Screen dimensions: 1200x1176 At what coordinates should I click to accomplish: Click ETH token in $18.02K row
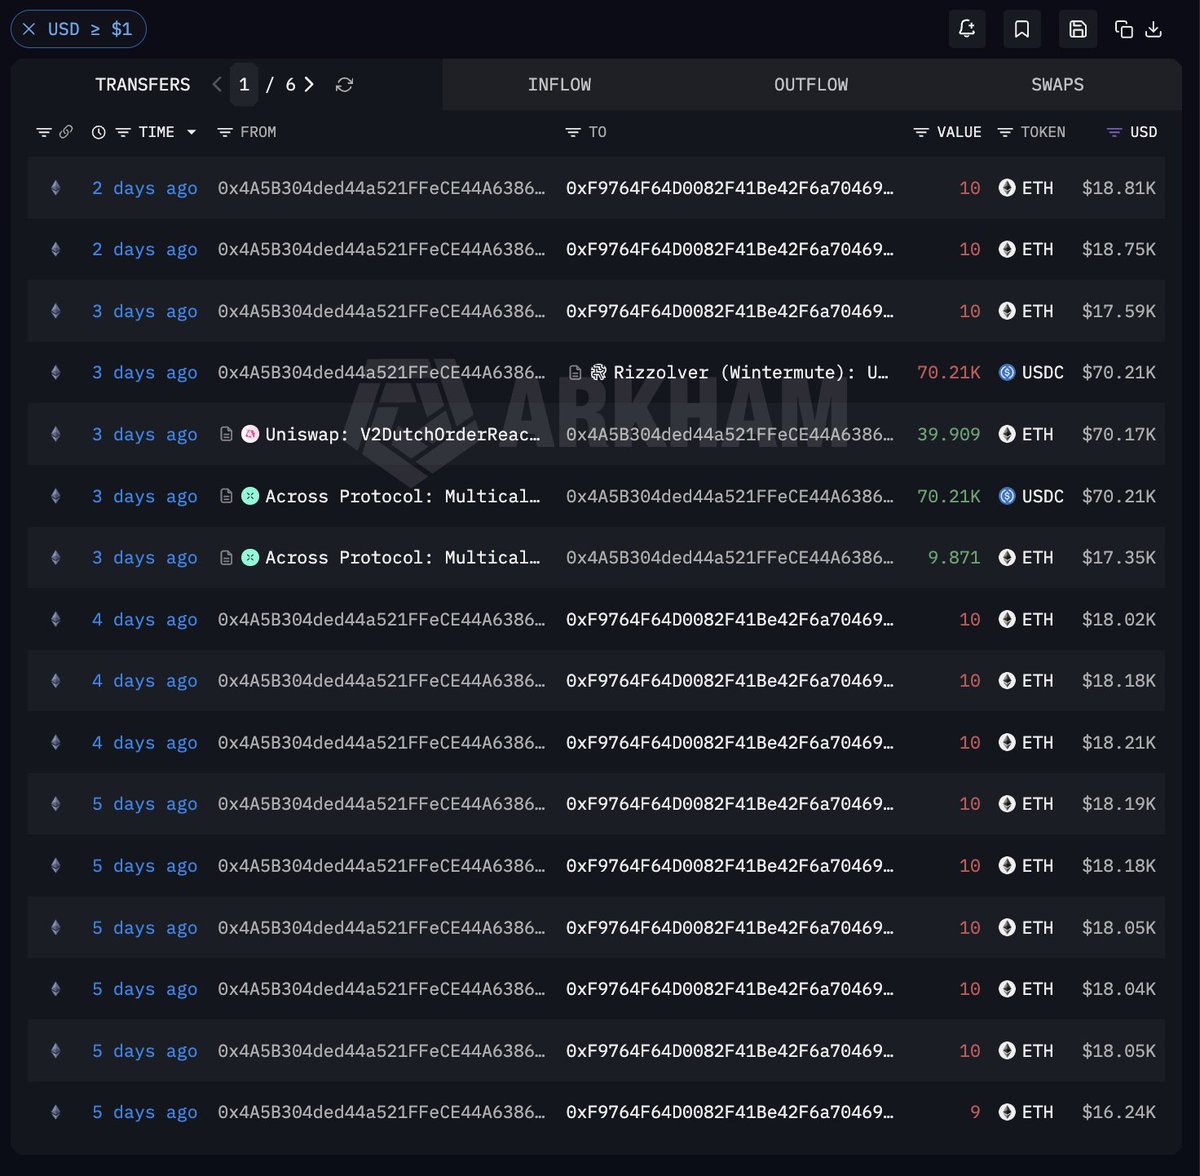pos(1026,620)
